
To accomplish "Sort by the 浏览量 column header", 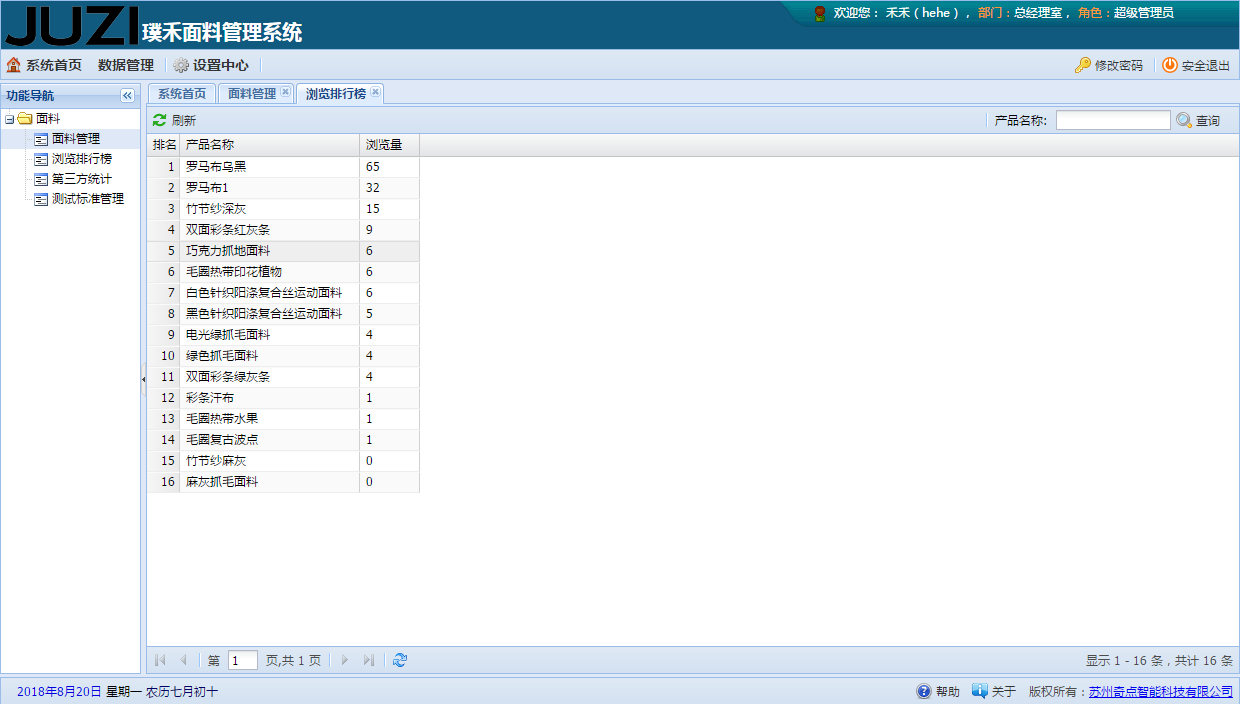I will 389,145.
